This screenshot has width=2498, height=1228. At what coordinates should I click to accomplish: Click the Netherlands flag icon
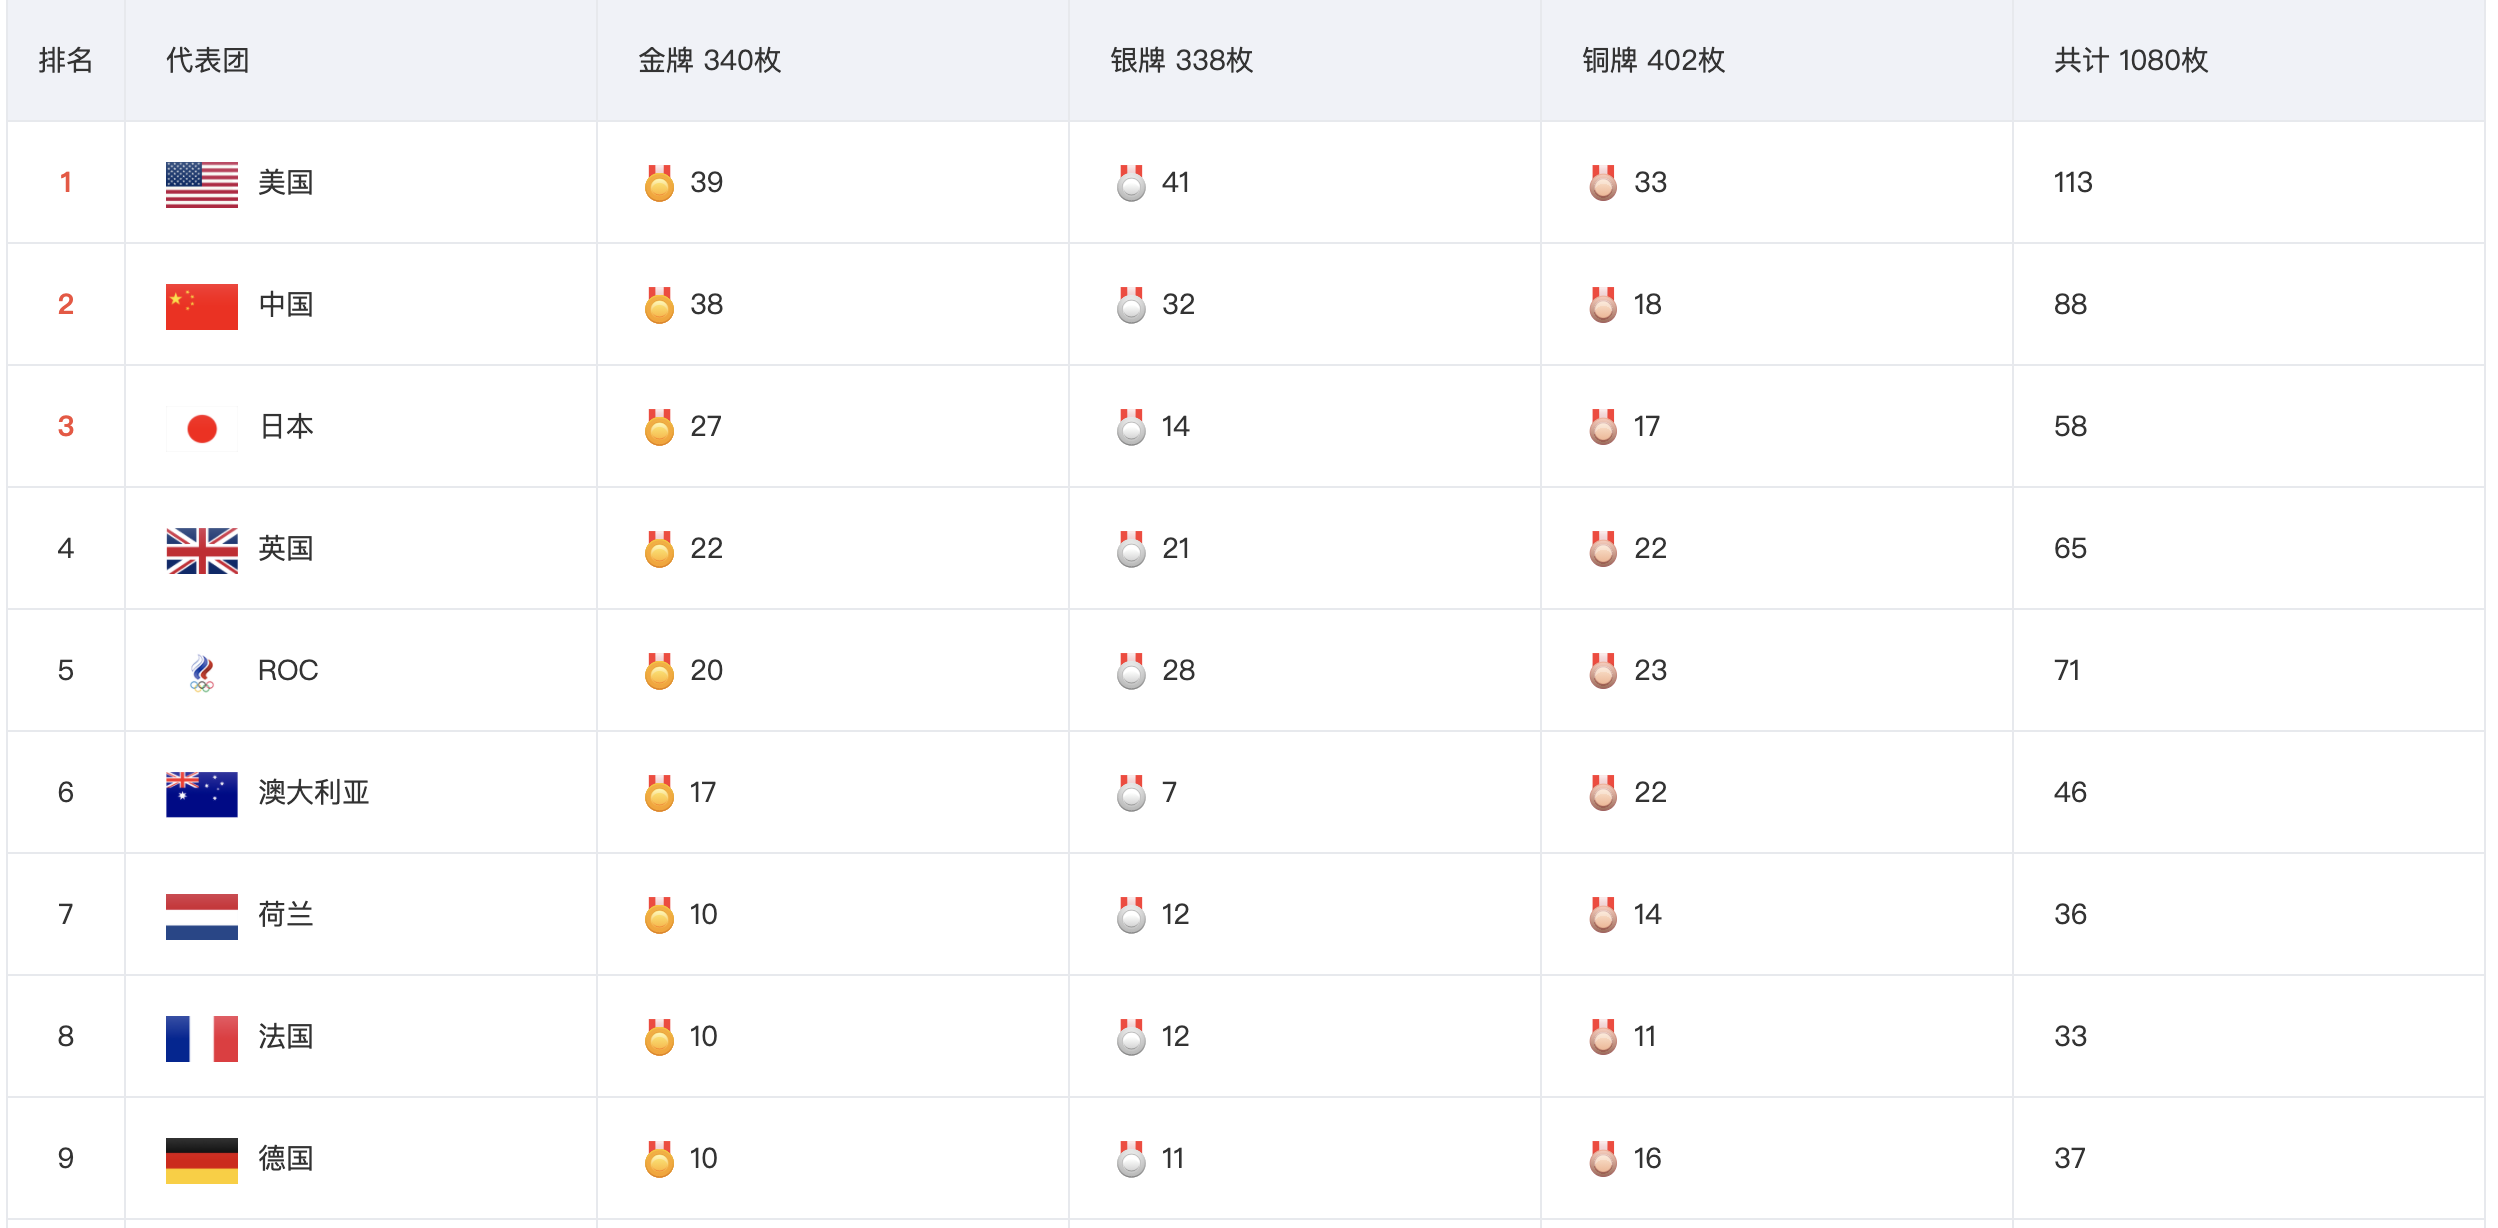[x=201, y=916]
